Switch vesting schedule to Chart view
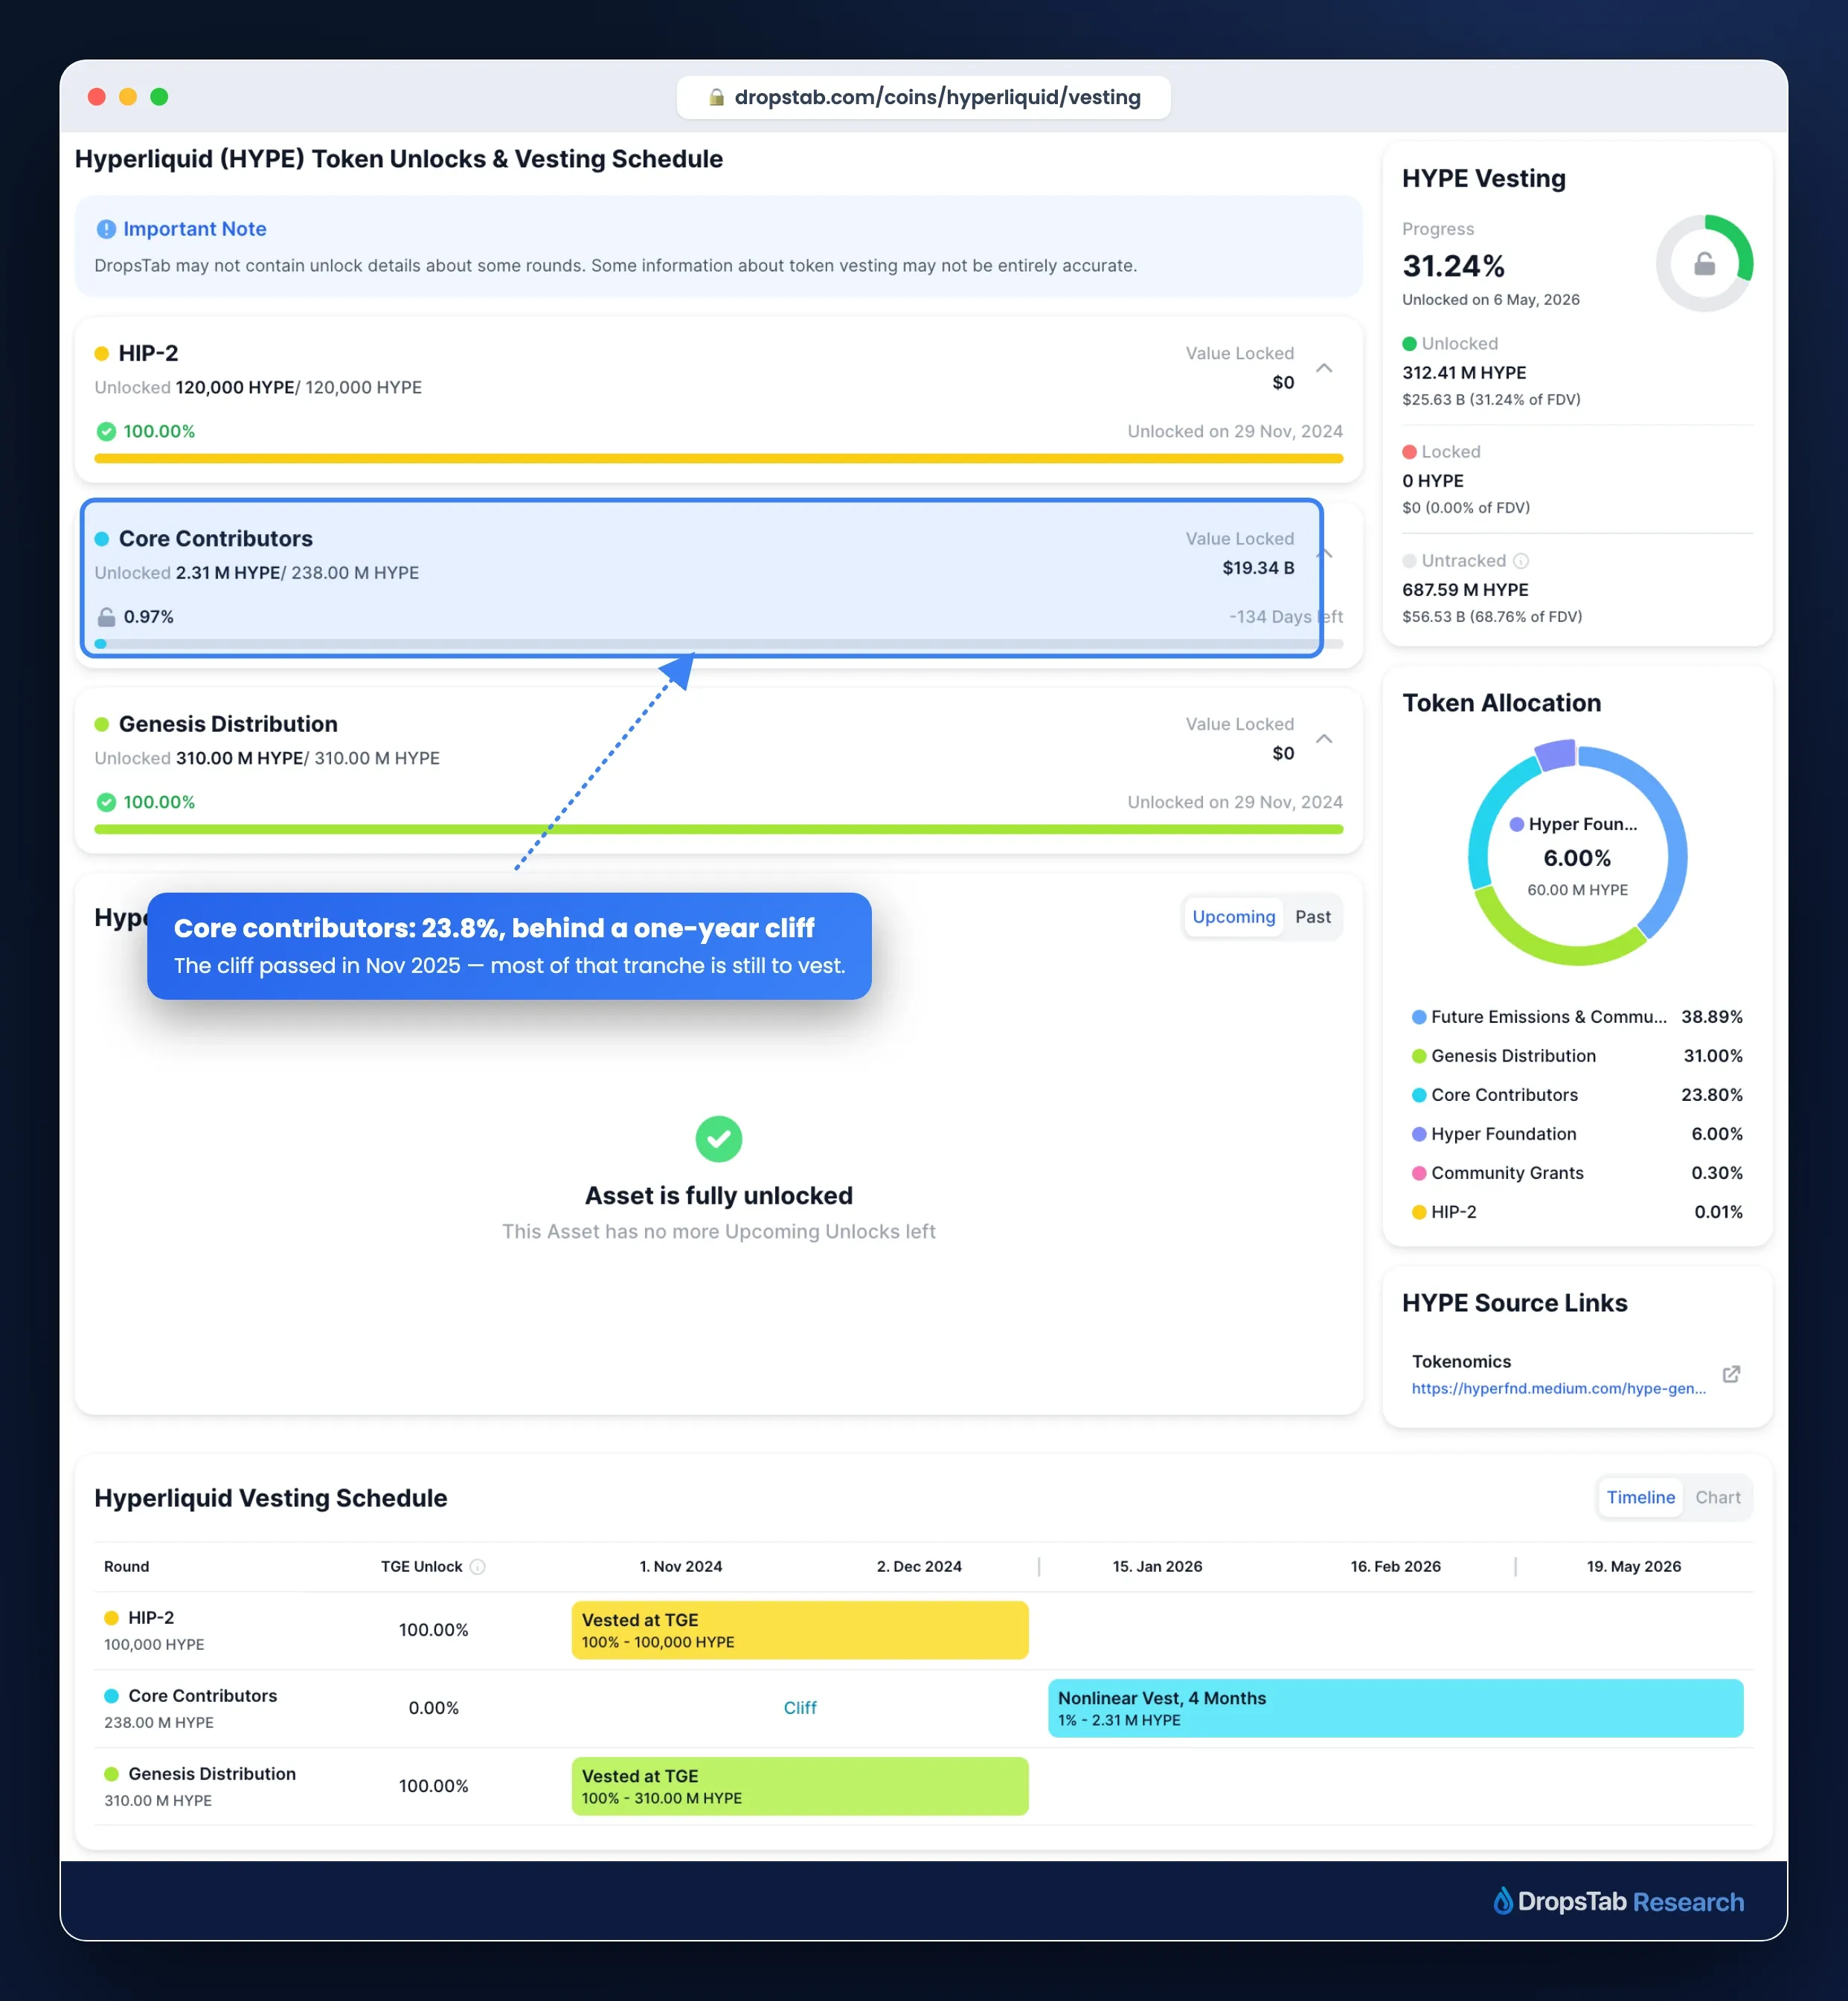The height and width of the screenshot is (2001, 1848). (1717, 1497)
